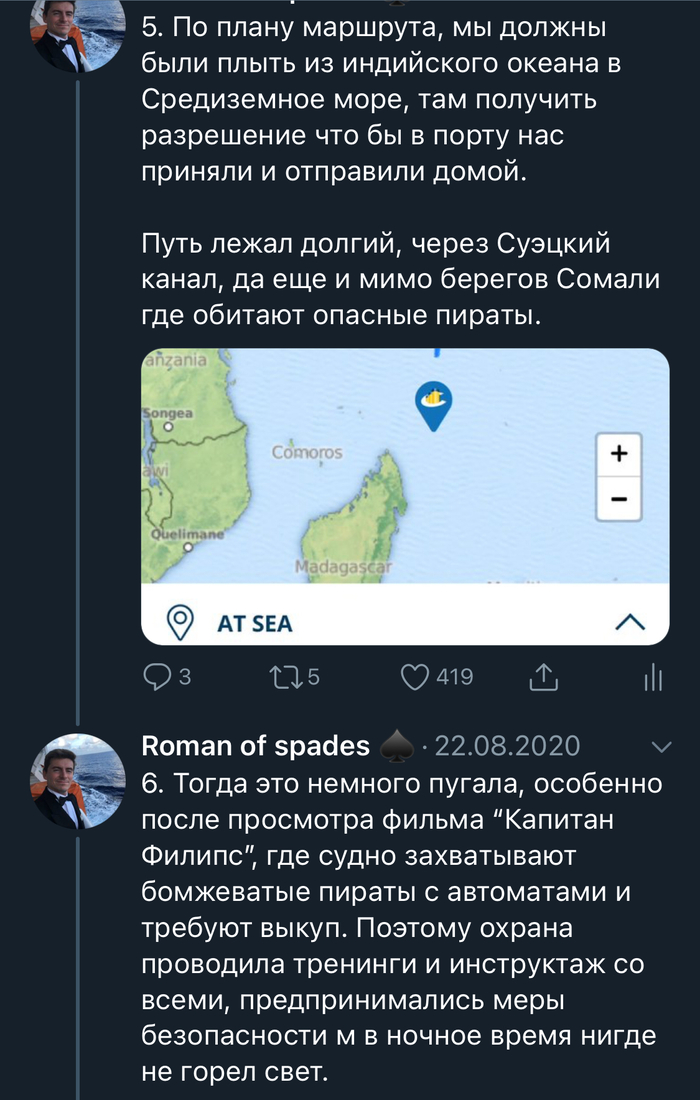
Task: Click the reply comment icon
Action: coord(158,677)
